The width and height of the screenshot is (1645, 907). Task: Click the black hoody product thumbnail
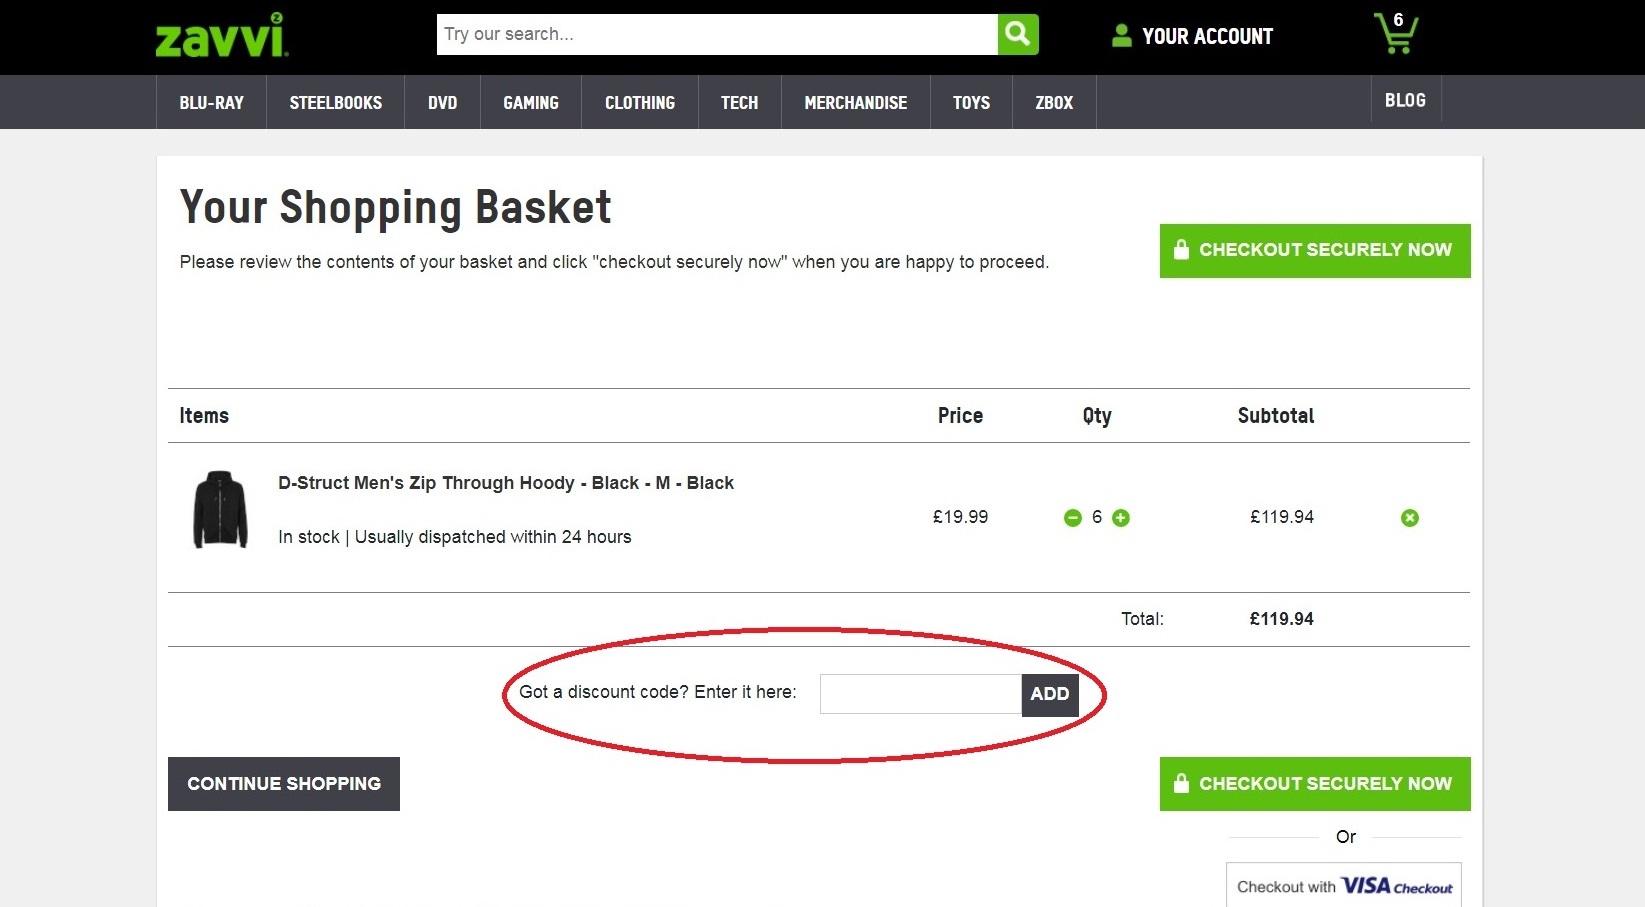220,510
